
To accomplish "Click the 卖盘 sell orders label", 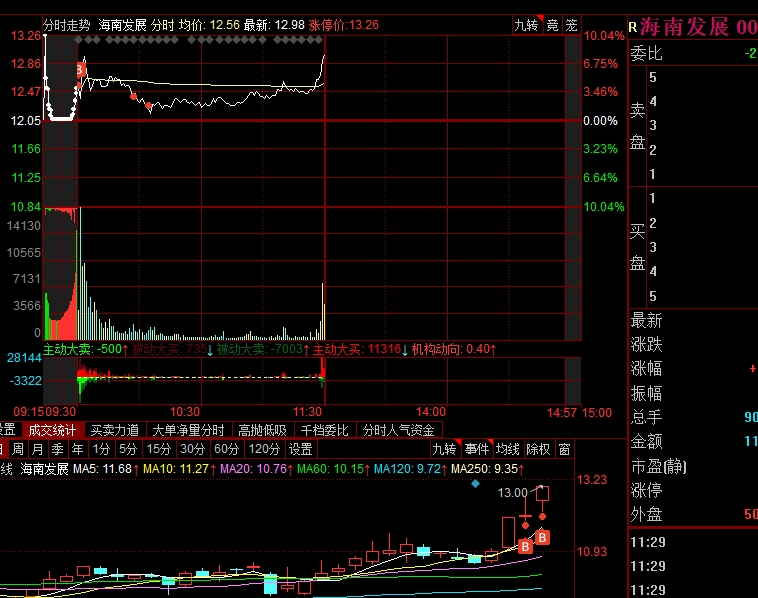I will point(638,126).
